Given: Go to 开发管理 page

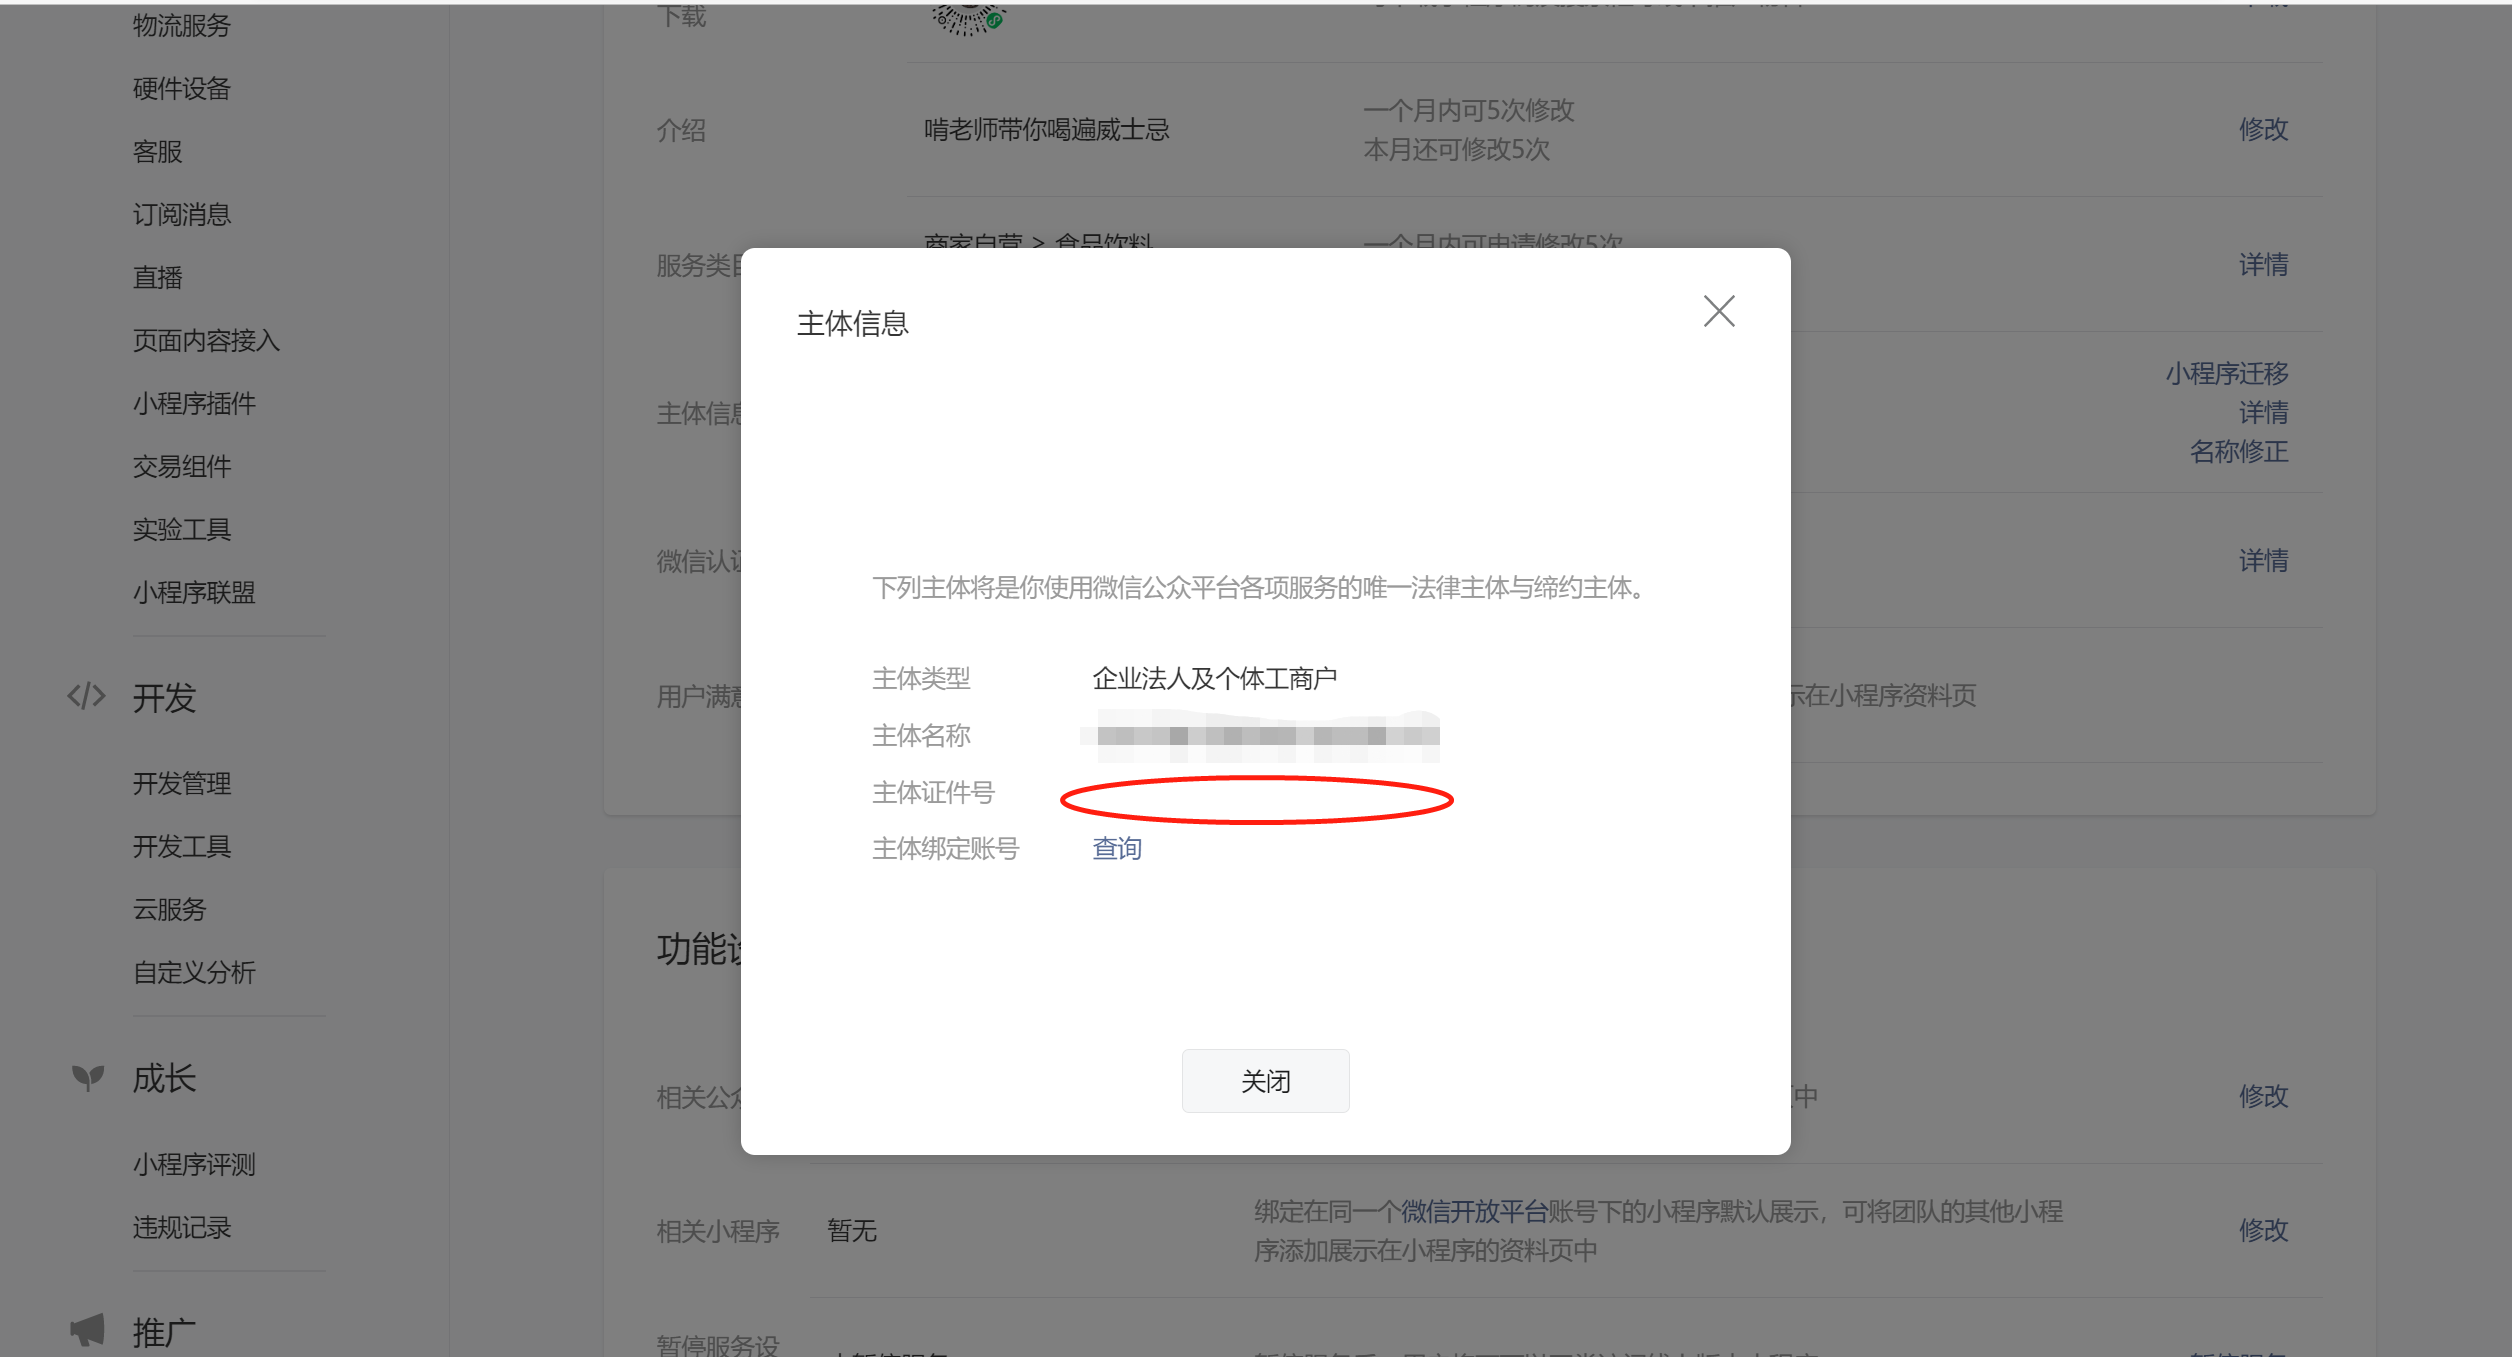Looking at the screenshot, I should [x=181, y=783].
